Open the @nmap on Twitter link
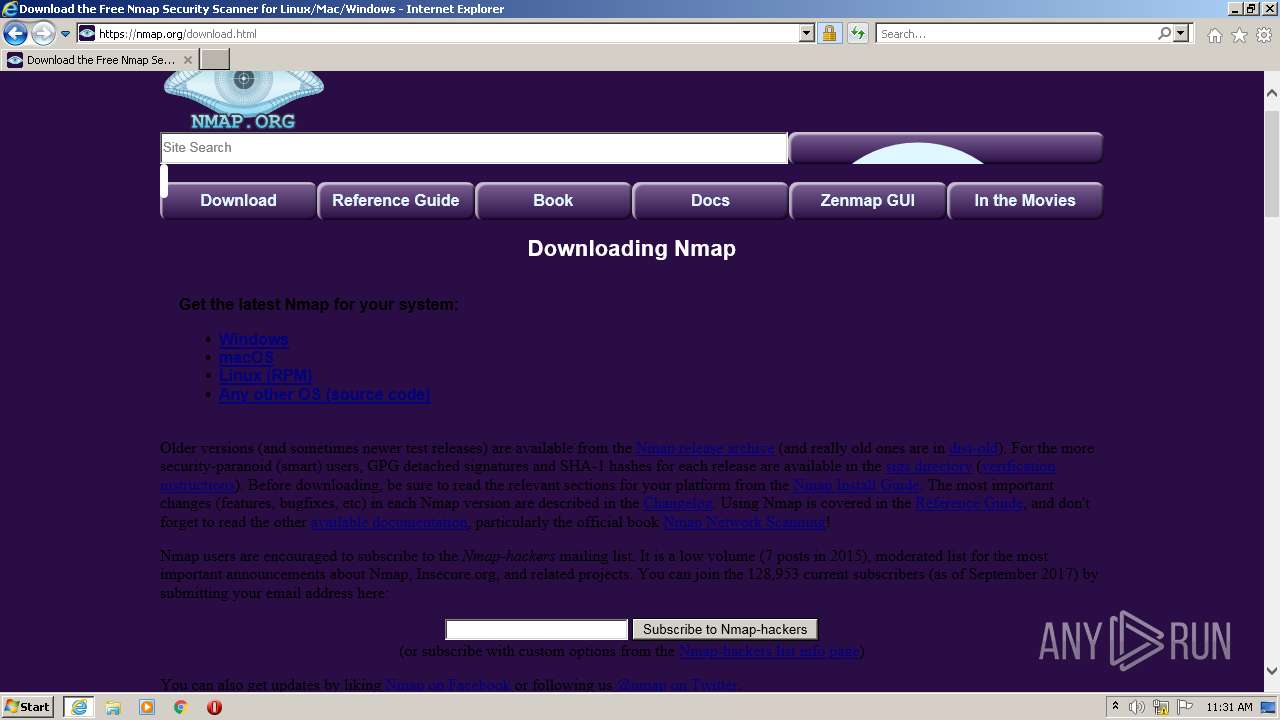 (677, 685)
